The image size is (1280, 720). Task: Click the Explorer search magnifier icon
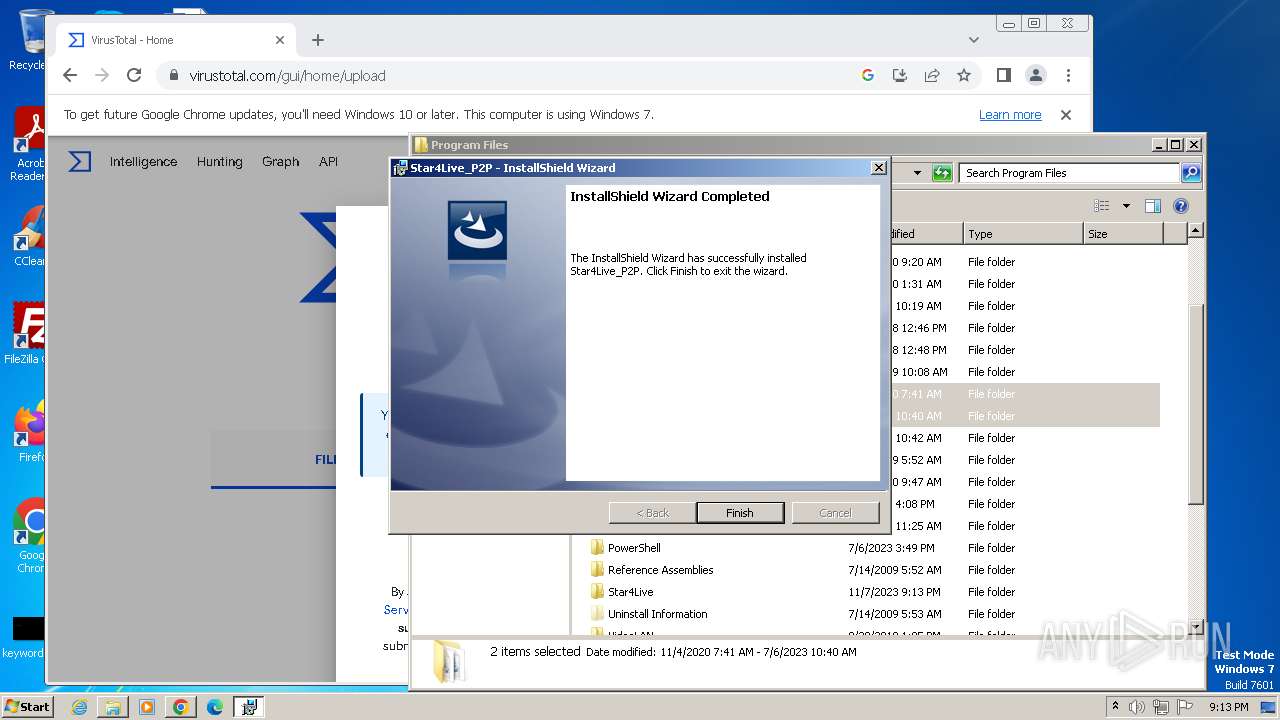[1190, 173]
